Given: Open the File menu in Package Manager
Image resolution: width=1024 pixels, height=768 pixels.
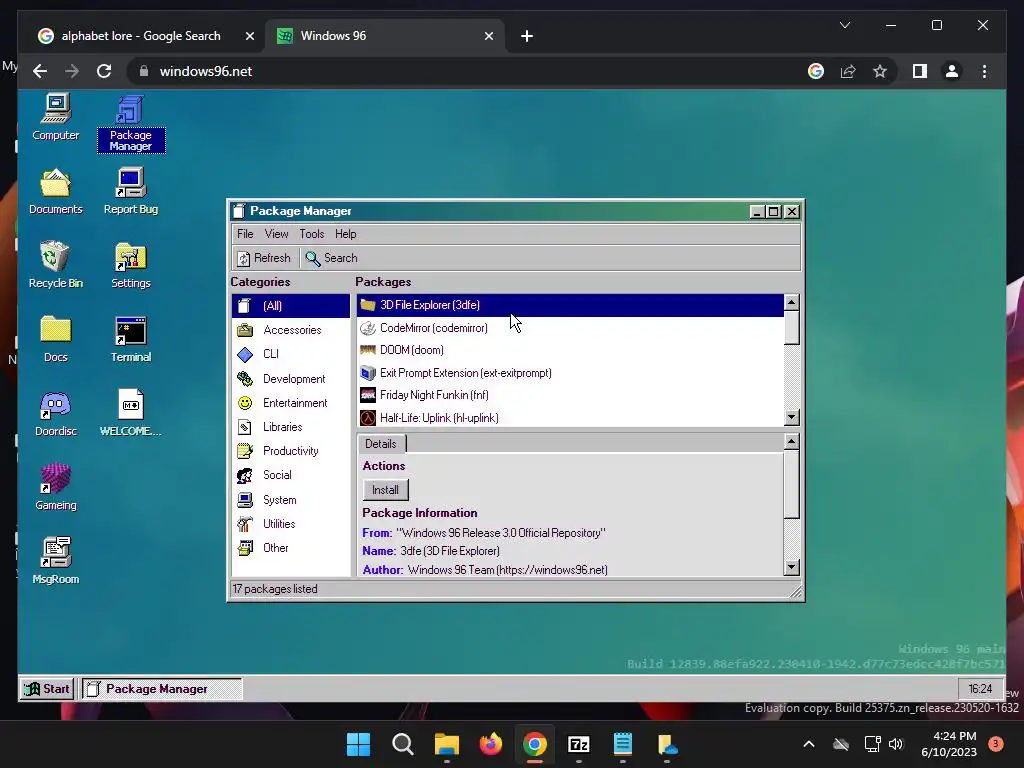Looking at the screenshot, I should click(245, 234).
